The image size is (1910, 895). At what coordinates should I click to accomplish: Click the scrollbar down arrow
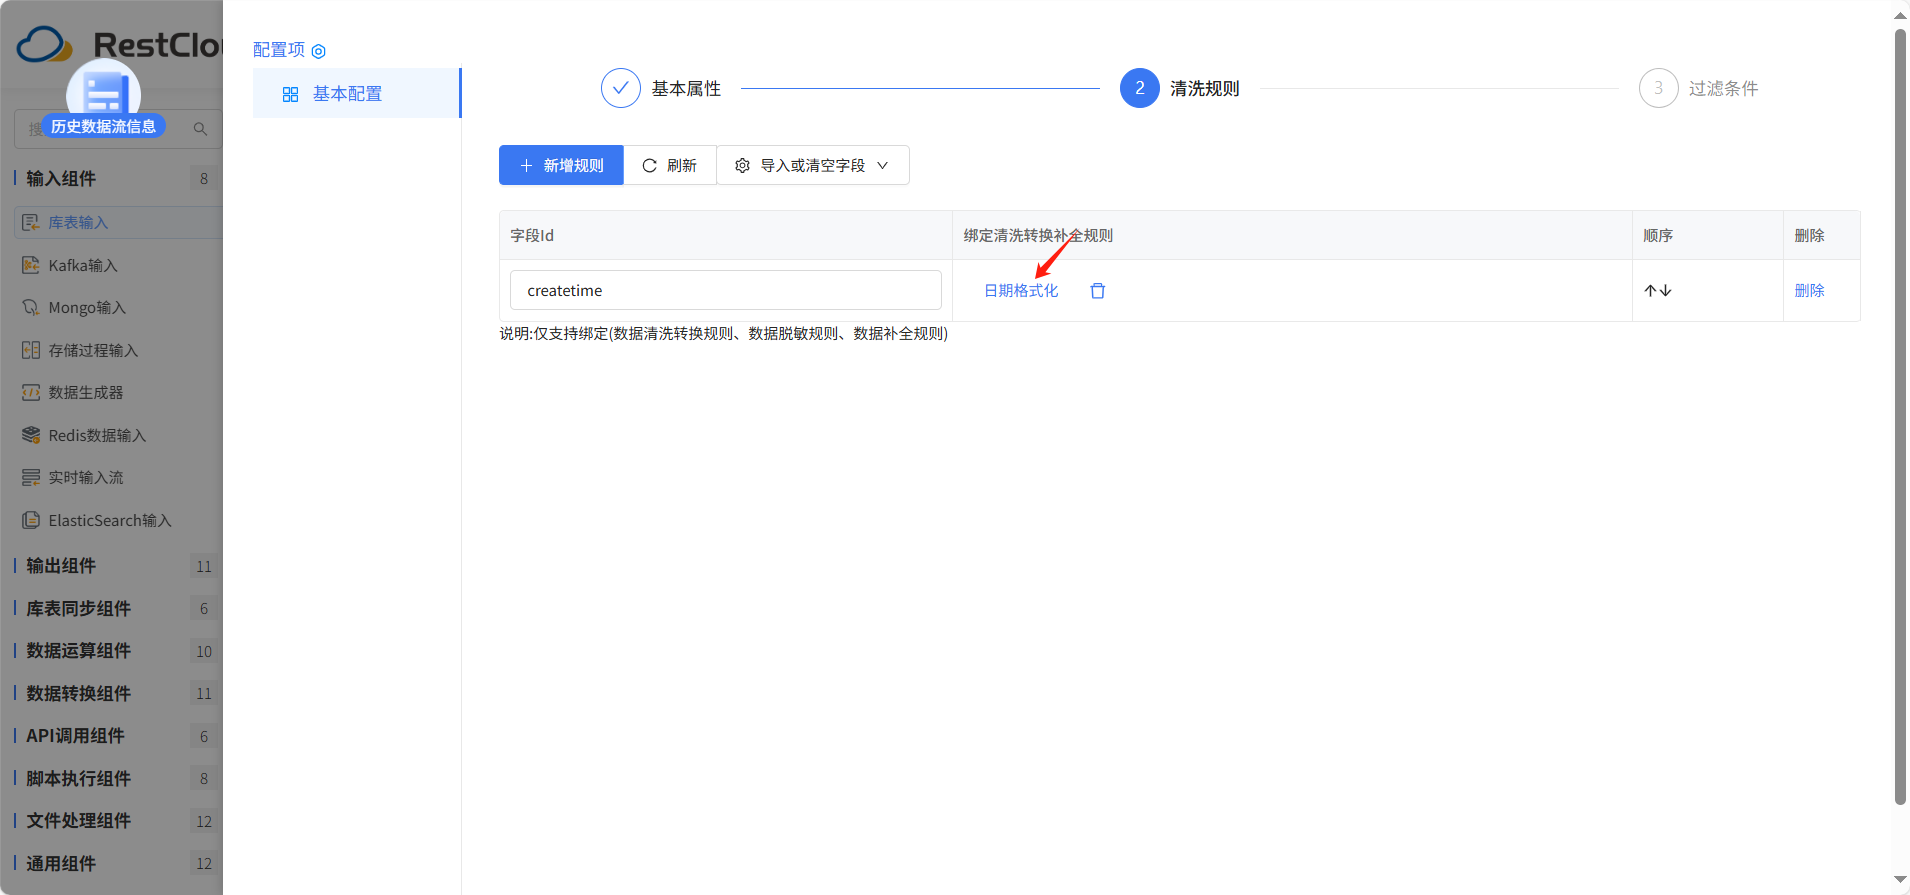pos(1900,880)
